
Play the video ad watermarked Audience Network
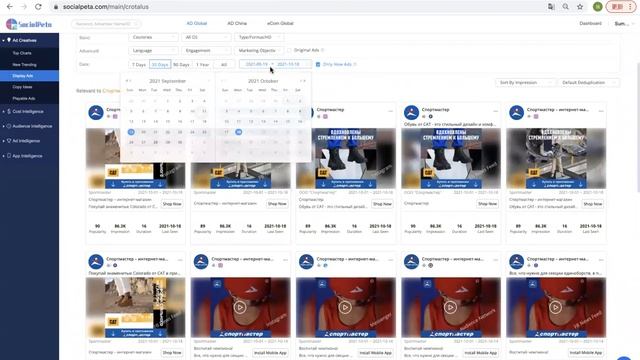pyautogui.click(x=450, y=307)
